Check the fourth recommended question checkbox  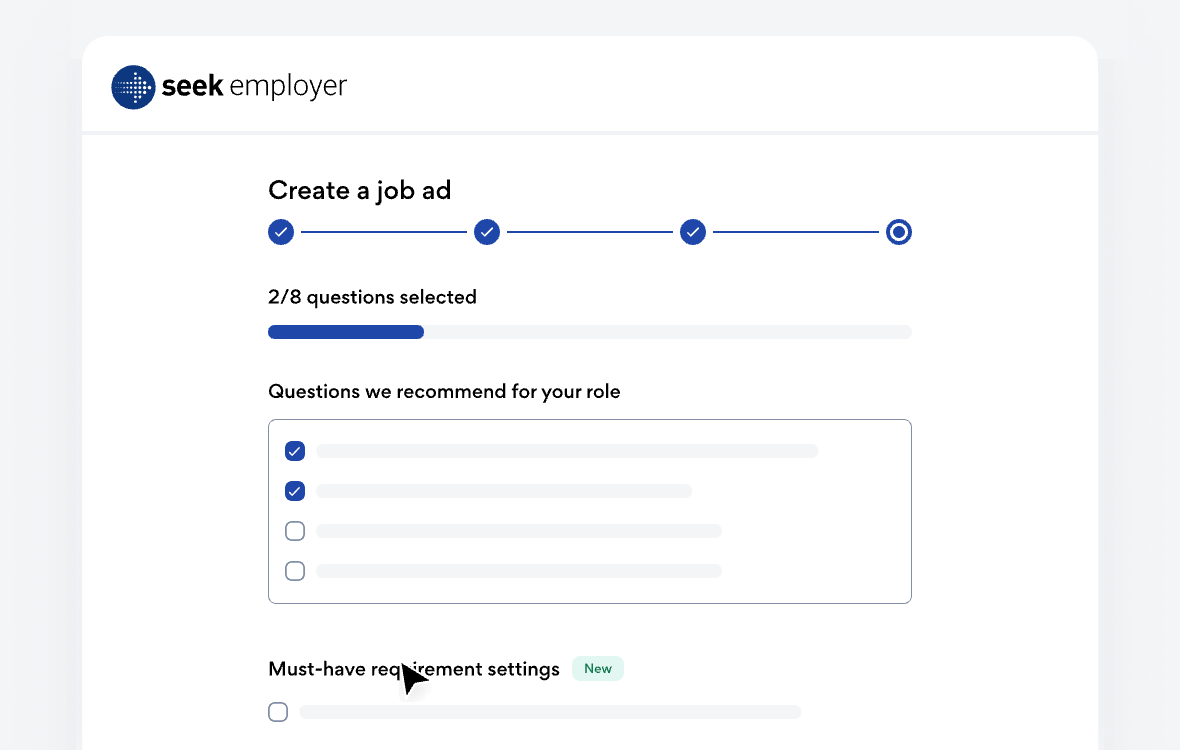click(x=295, y=571)
